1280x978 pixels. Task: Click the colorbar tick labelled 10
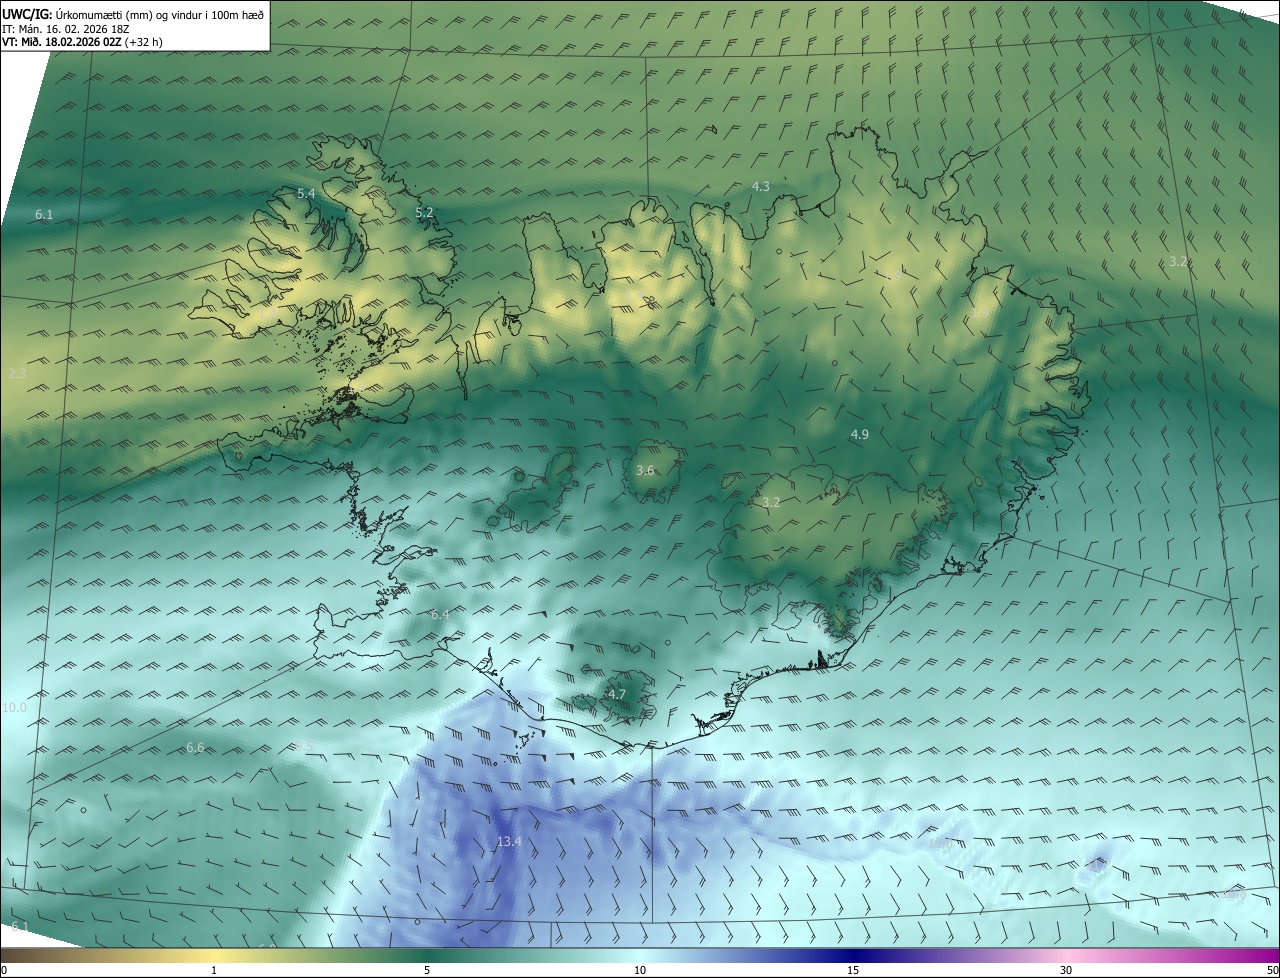click(x=640, y=971)
